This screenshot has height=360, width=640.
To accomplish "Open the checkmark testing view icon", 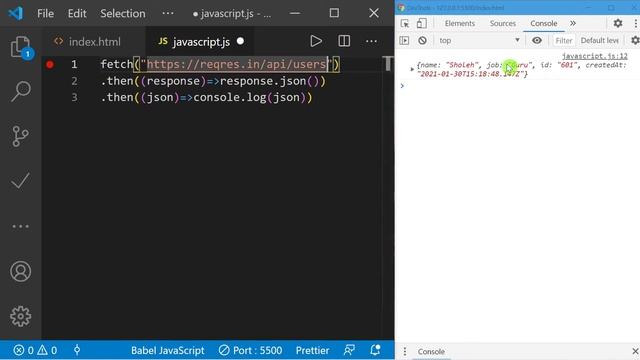I will [20, 180].
